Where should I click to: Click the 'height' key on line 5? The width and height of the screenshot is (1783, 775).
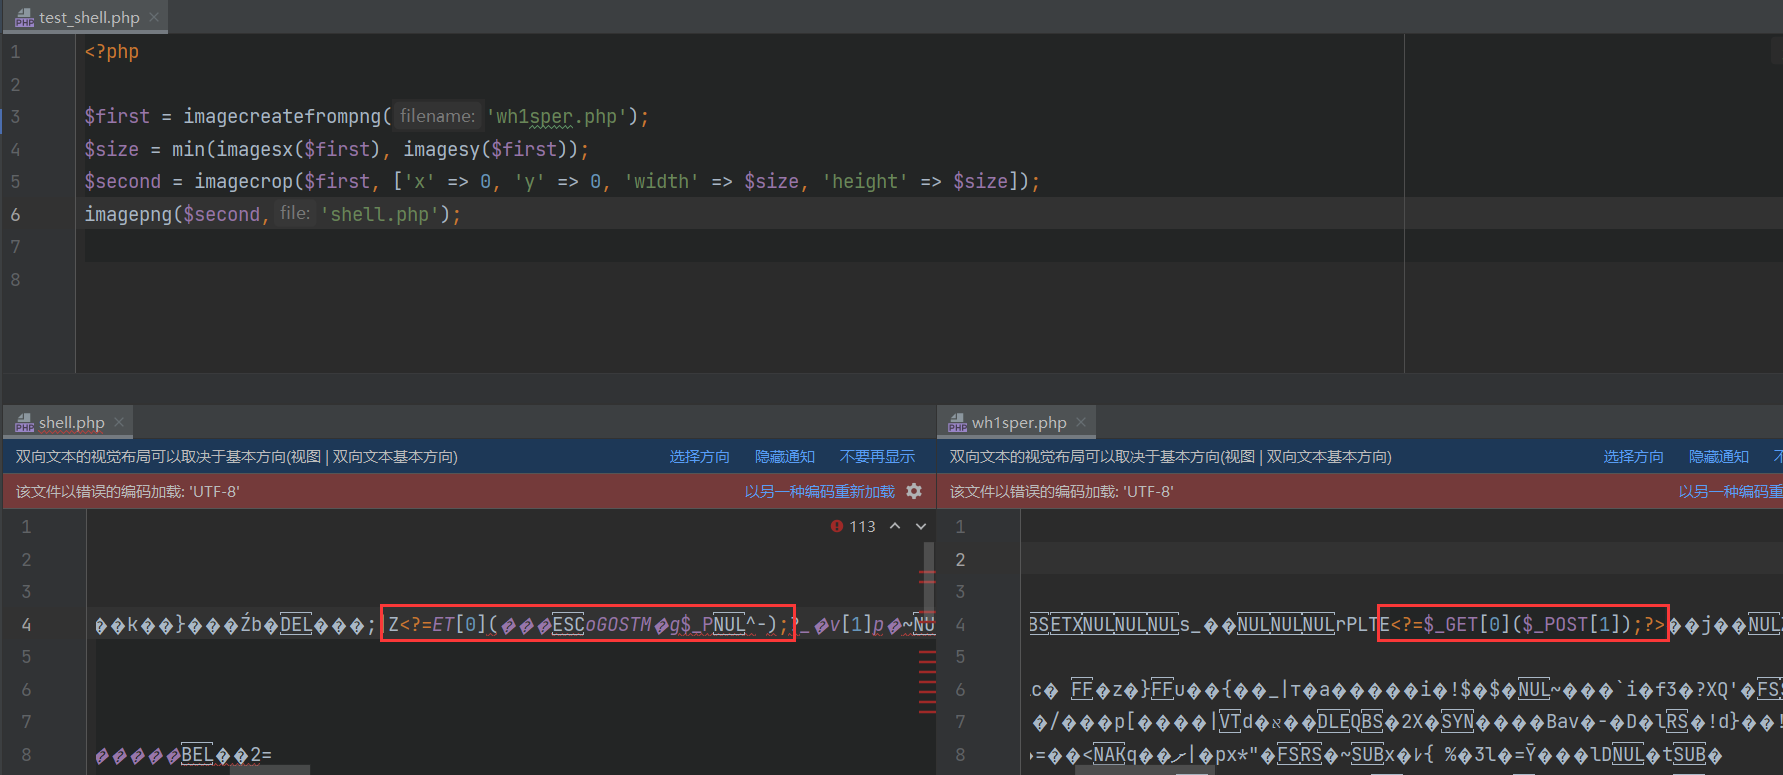point(865,181)
